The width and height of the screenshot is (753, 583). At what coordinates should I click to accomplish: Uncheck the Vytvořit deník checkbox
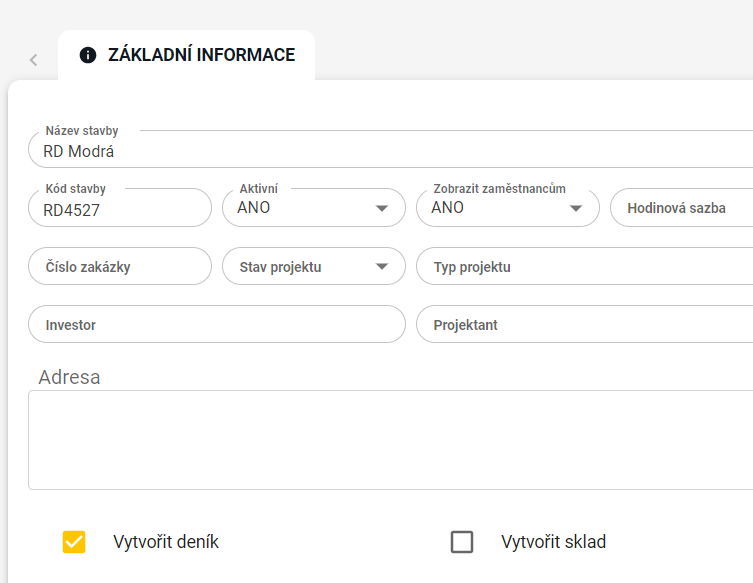point(74,542)
